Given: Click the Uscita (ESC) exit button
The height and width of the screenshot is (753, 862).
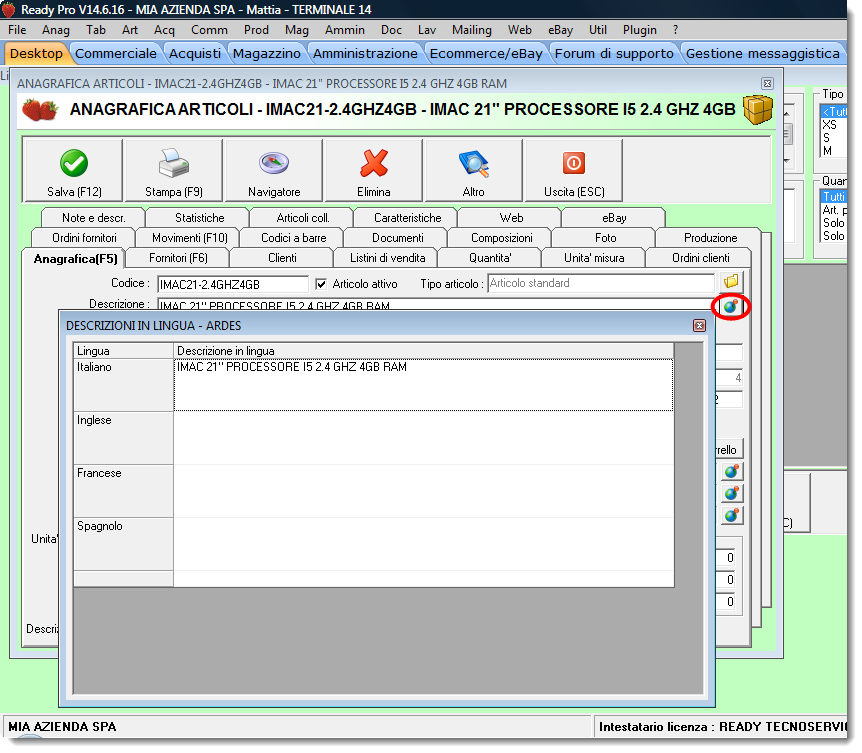Looking at the screenshot, I should (574, 171).
